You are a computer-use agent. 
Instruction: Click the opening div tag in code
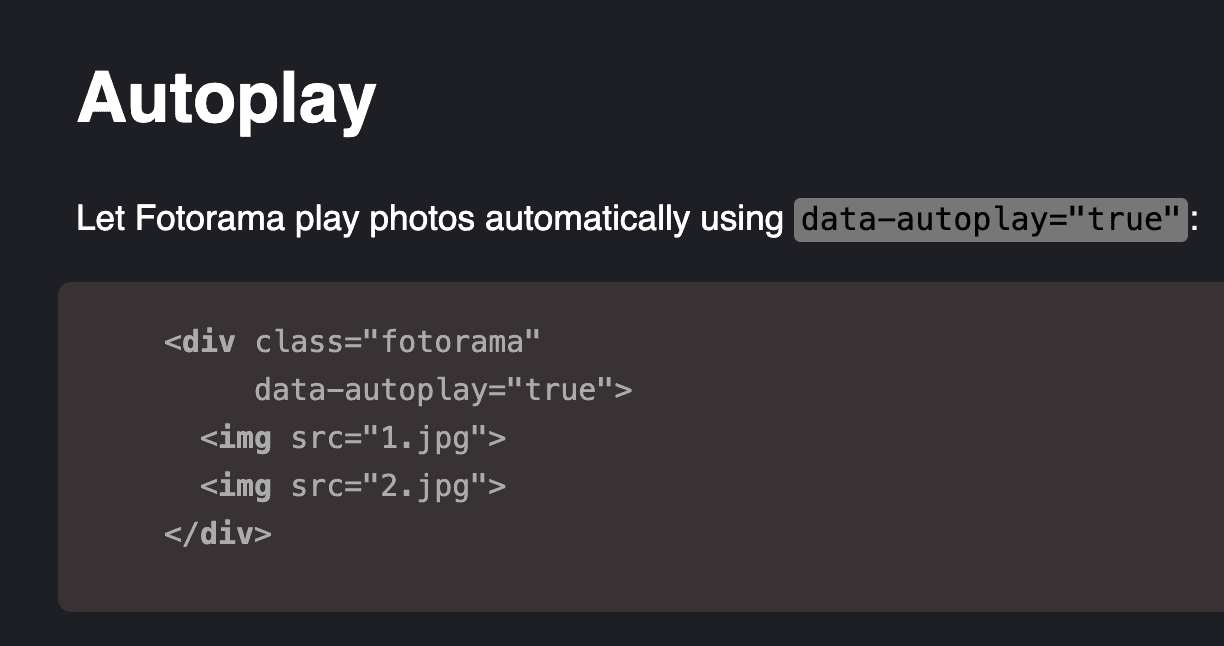click(x=200, y=342)
